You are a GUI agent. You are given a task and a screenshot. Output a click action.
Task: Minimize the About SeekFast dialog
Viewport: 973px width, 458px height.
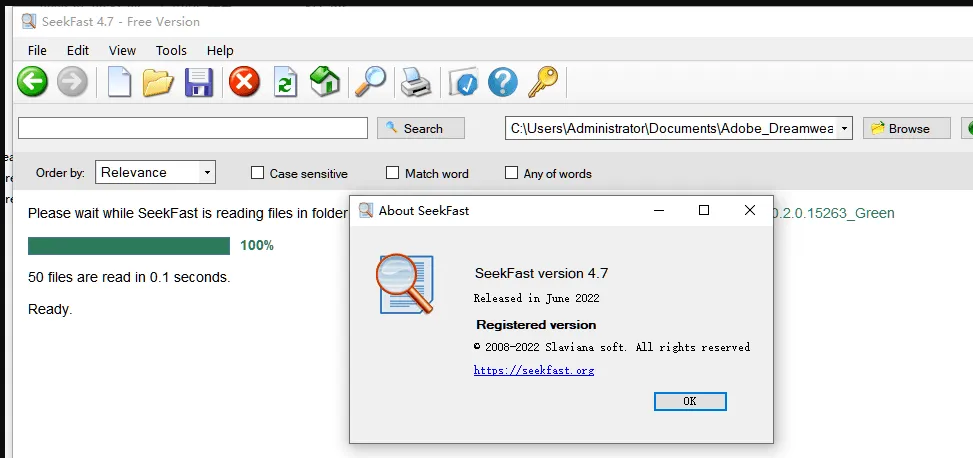660,210
